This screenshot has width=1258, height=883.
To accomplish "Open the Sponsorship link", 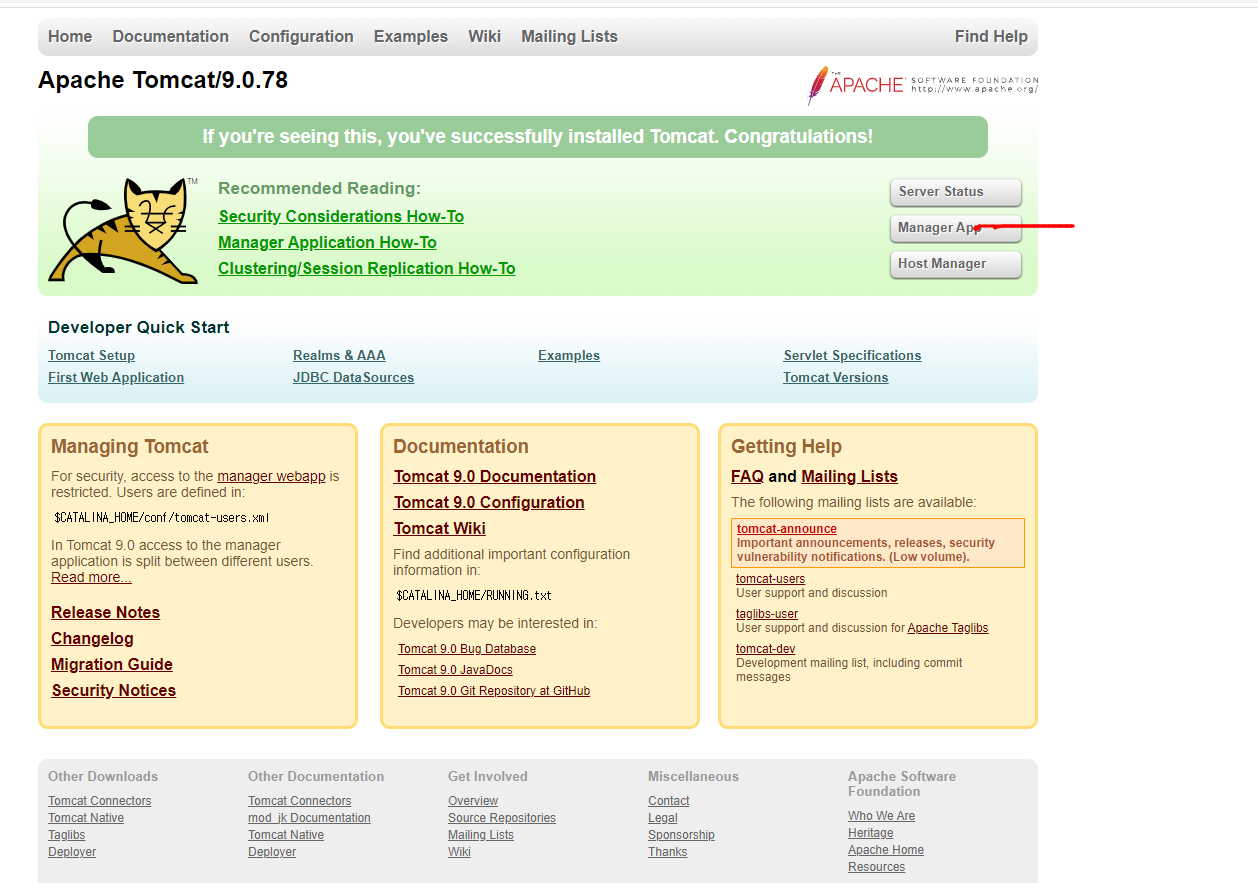I will [x=681, y=835].
